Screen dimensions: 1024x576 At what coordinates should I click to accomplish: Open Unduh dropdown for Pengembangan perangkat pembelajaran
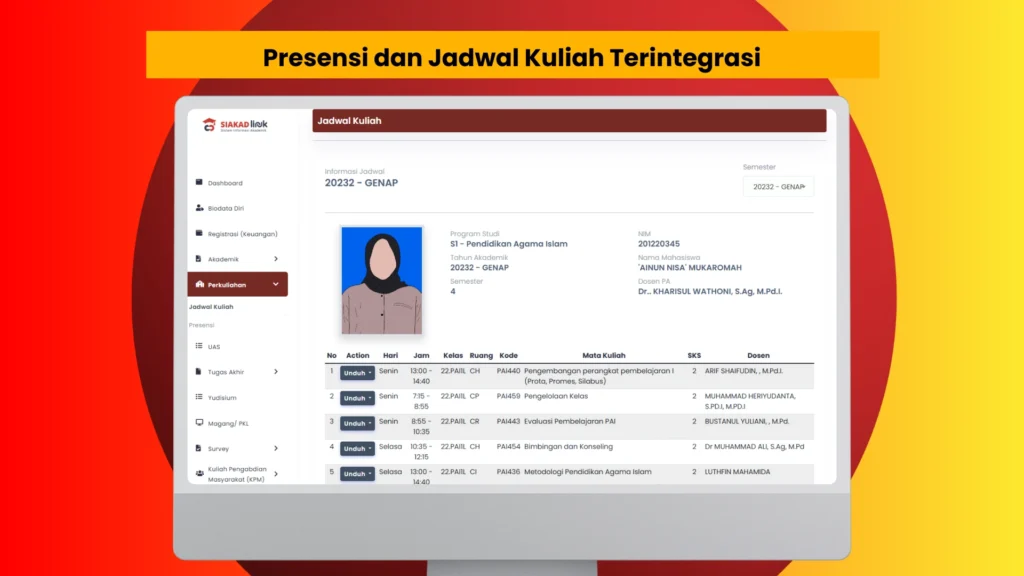357,373
